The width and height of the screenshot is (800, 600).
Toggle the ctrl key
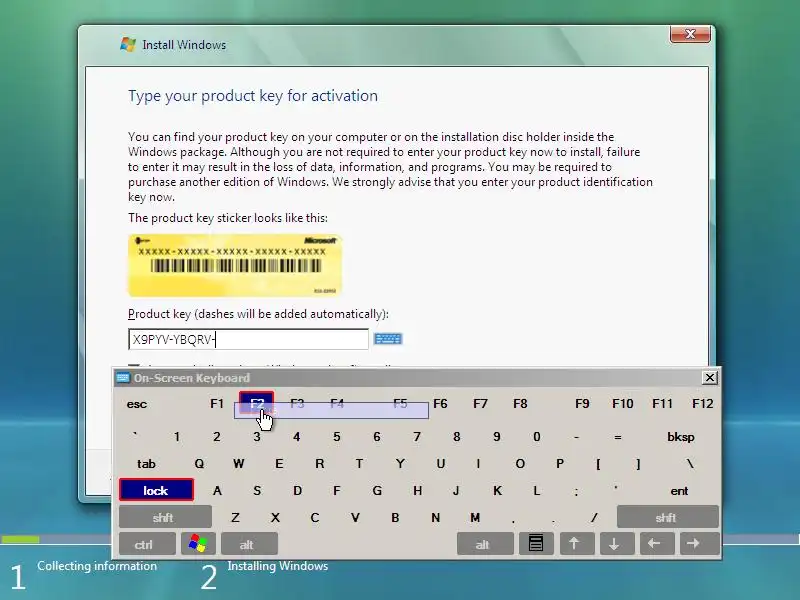147,544
